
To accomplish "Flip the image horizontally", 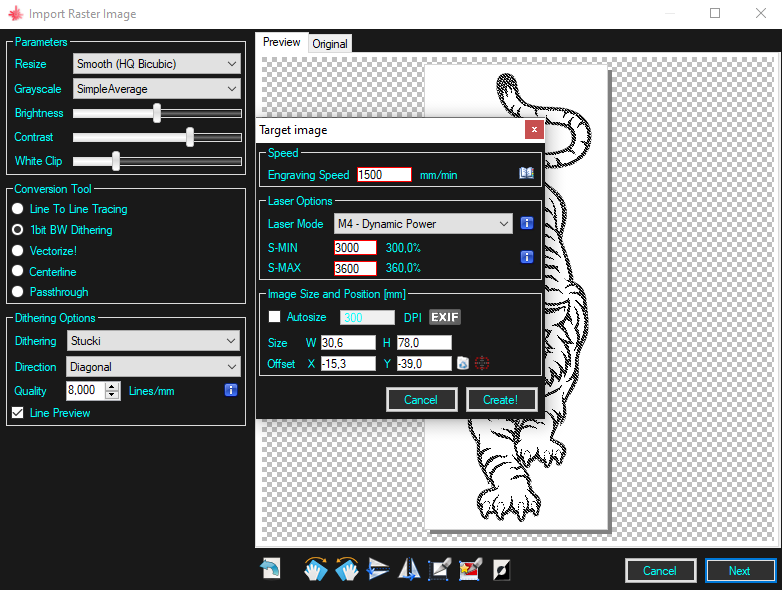I will pos(409,570).
